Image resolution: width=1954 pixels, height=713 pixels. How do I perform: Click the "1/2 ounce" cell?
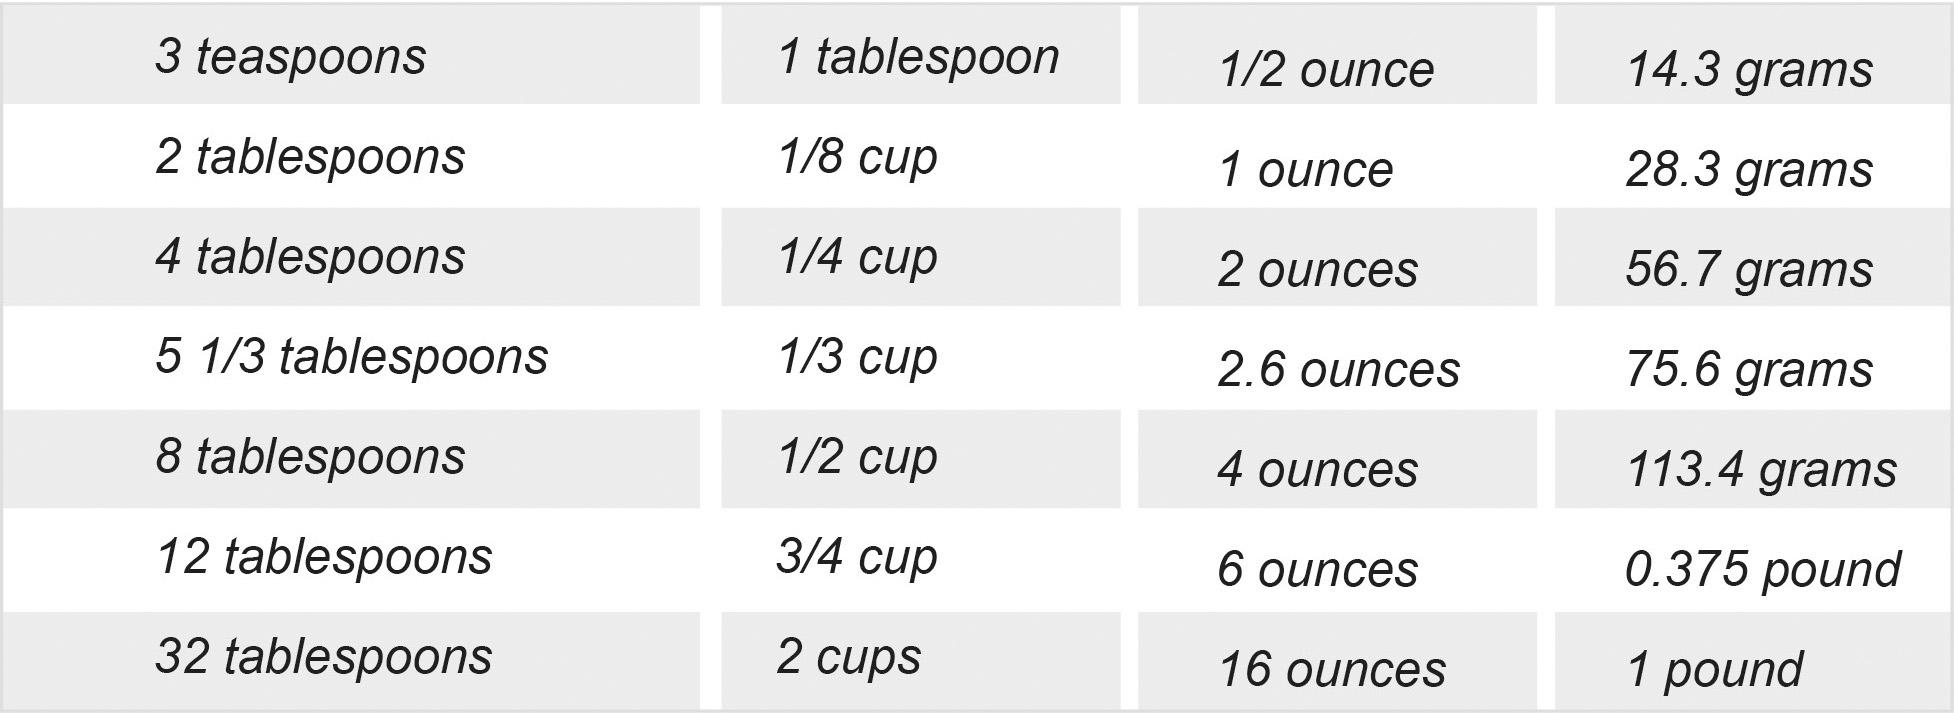coord(1325,69)
